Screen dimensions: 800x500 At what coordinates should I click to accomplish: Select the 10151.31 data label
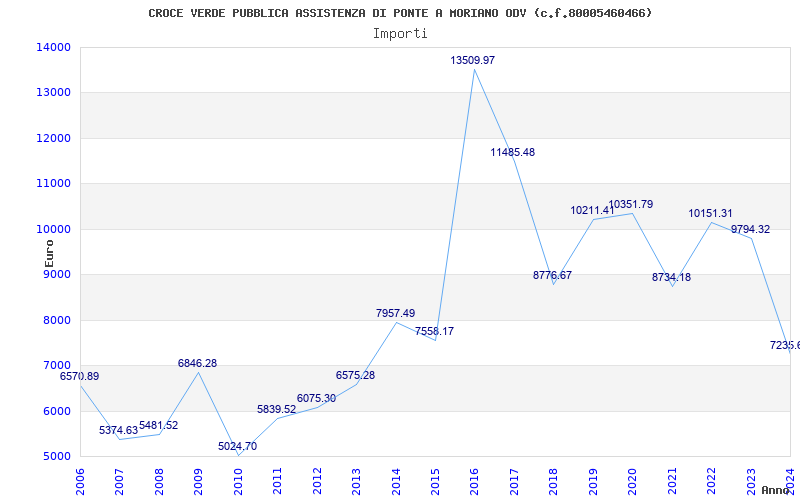[710, 214]
